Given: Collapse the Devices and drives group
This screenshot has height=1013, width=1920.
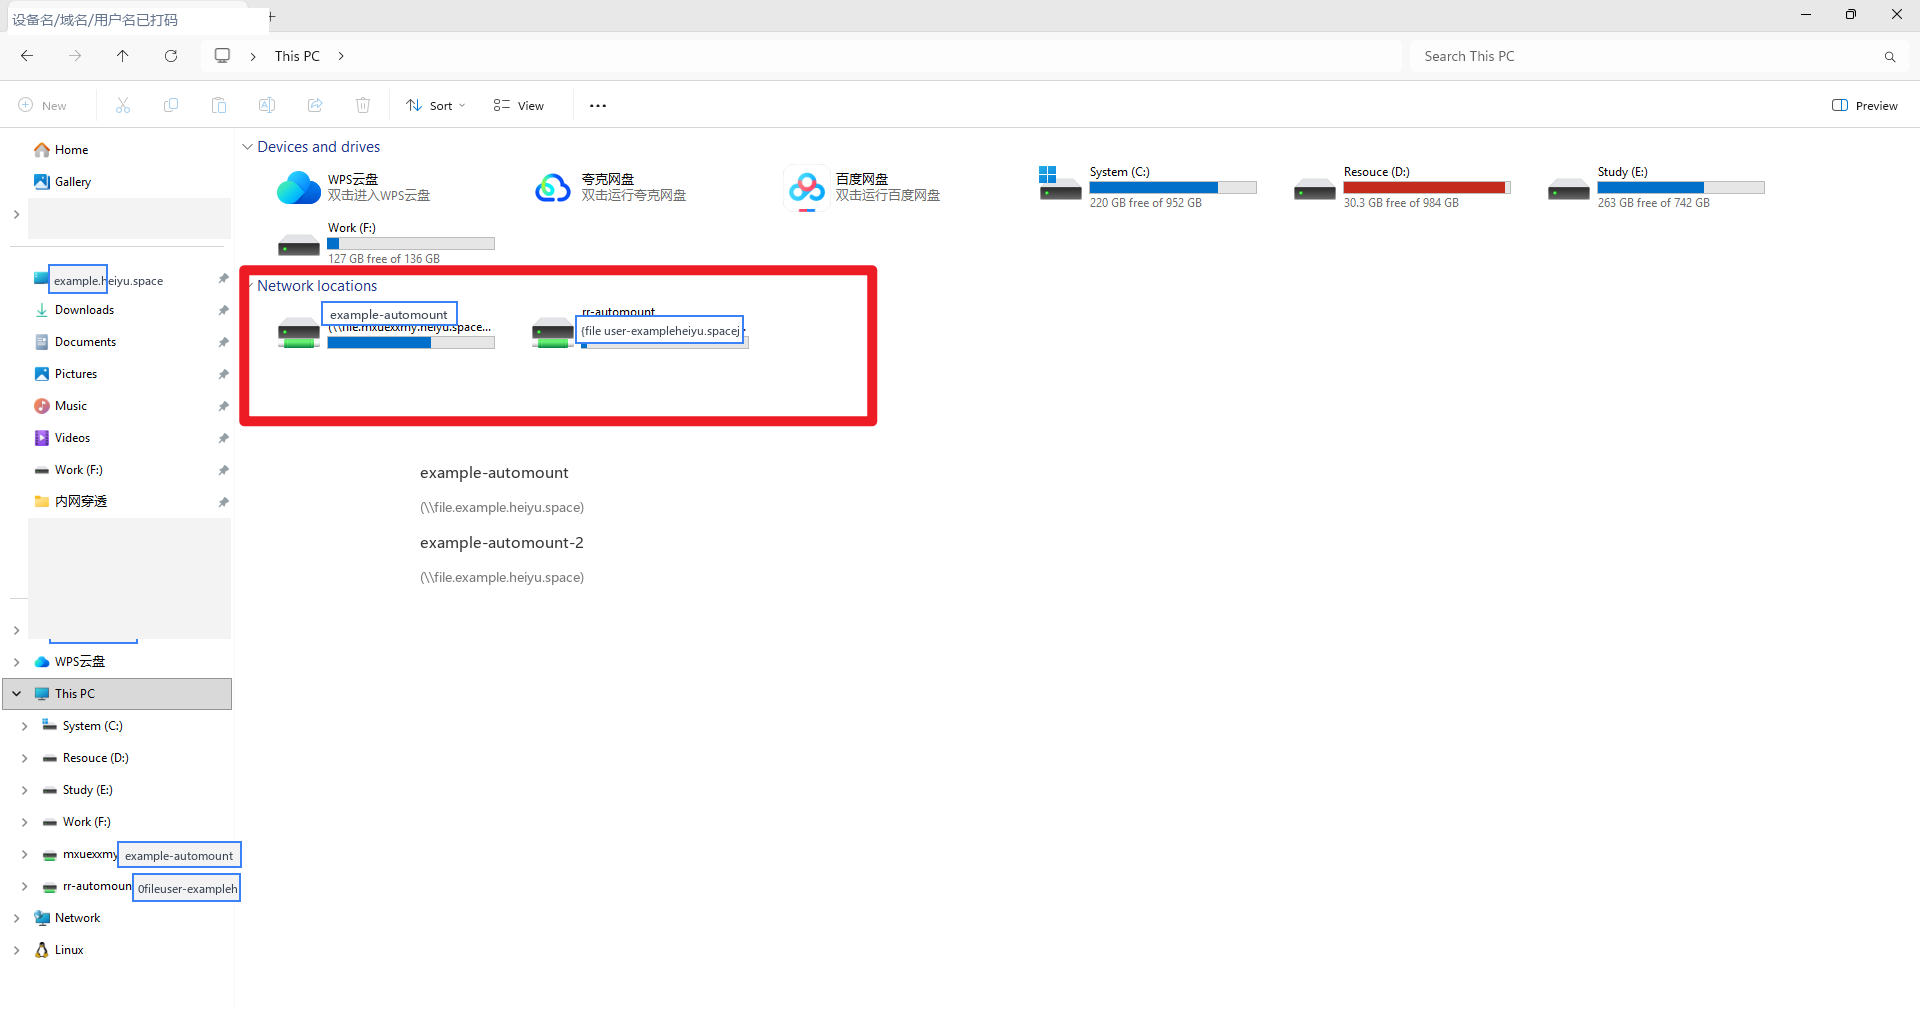Looking at the screenshot, I should click(x=247, y=147).
